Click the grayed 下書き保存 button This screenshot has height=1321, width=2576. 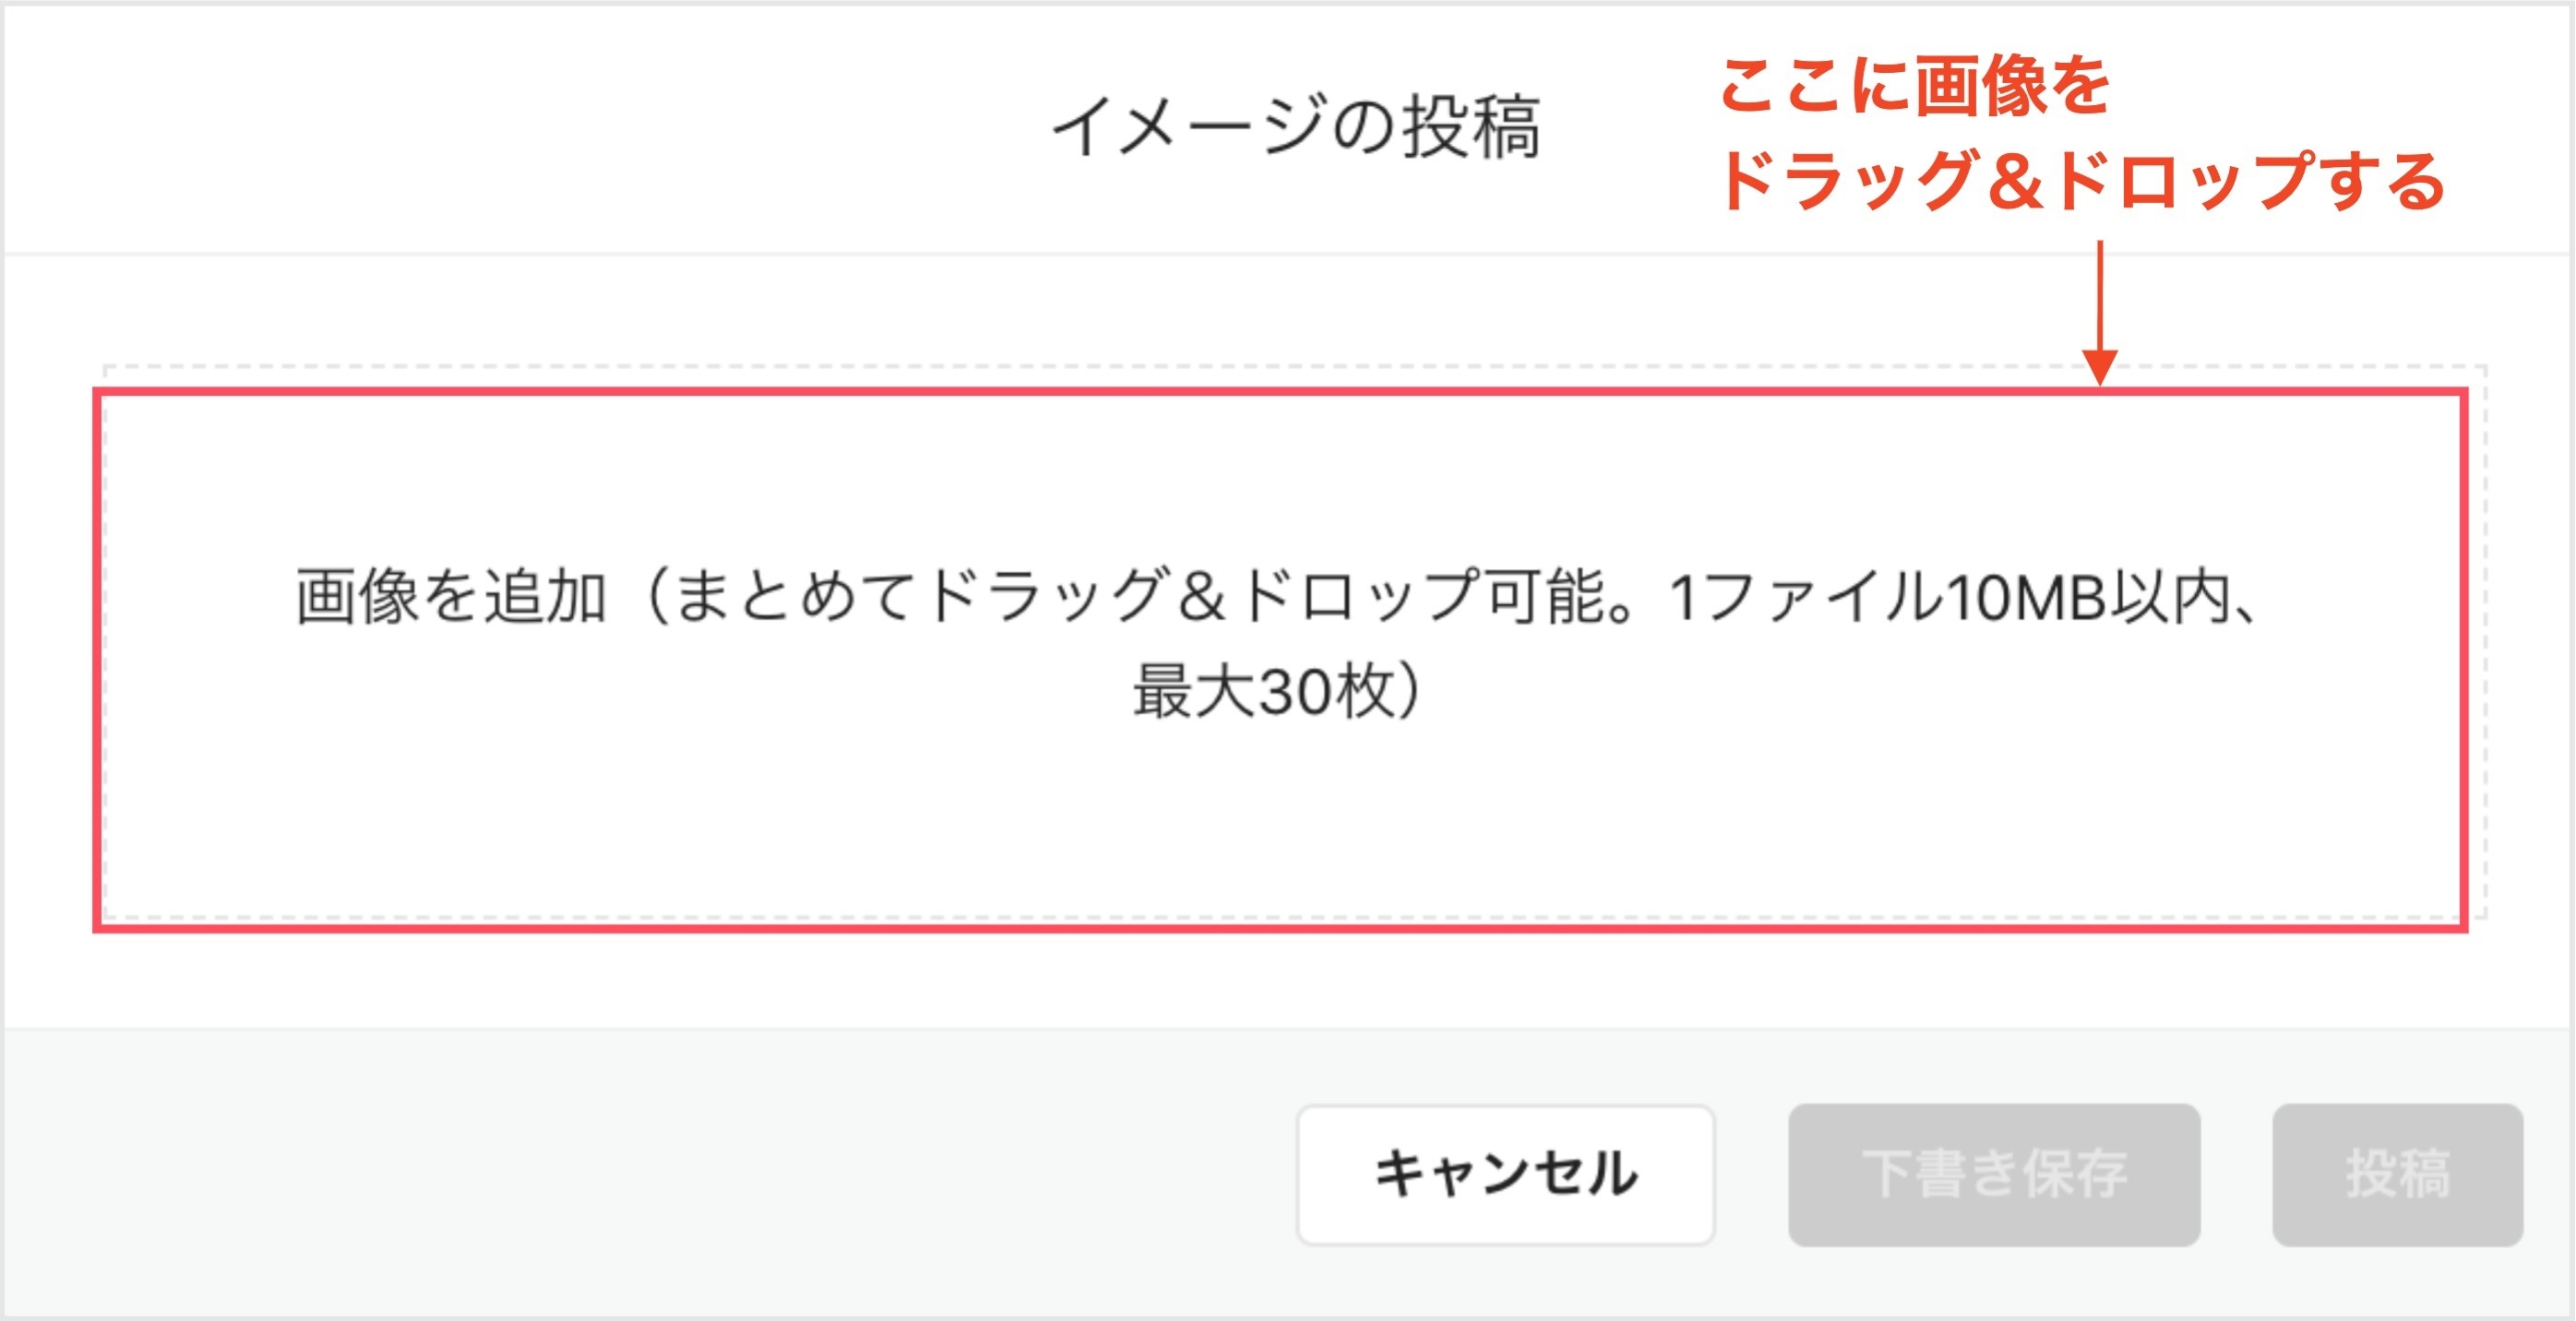point(1994,1174)
